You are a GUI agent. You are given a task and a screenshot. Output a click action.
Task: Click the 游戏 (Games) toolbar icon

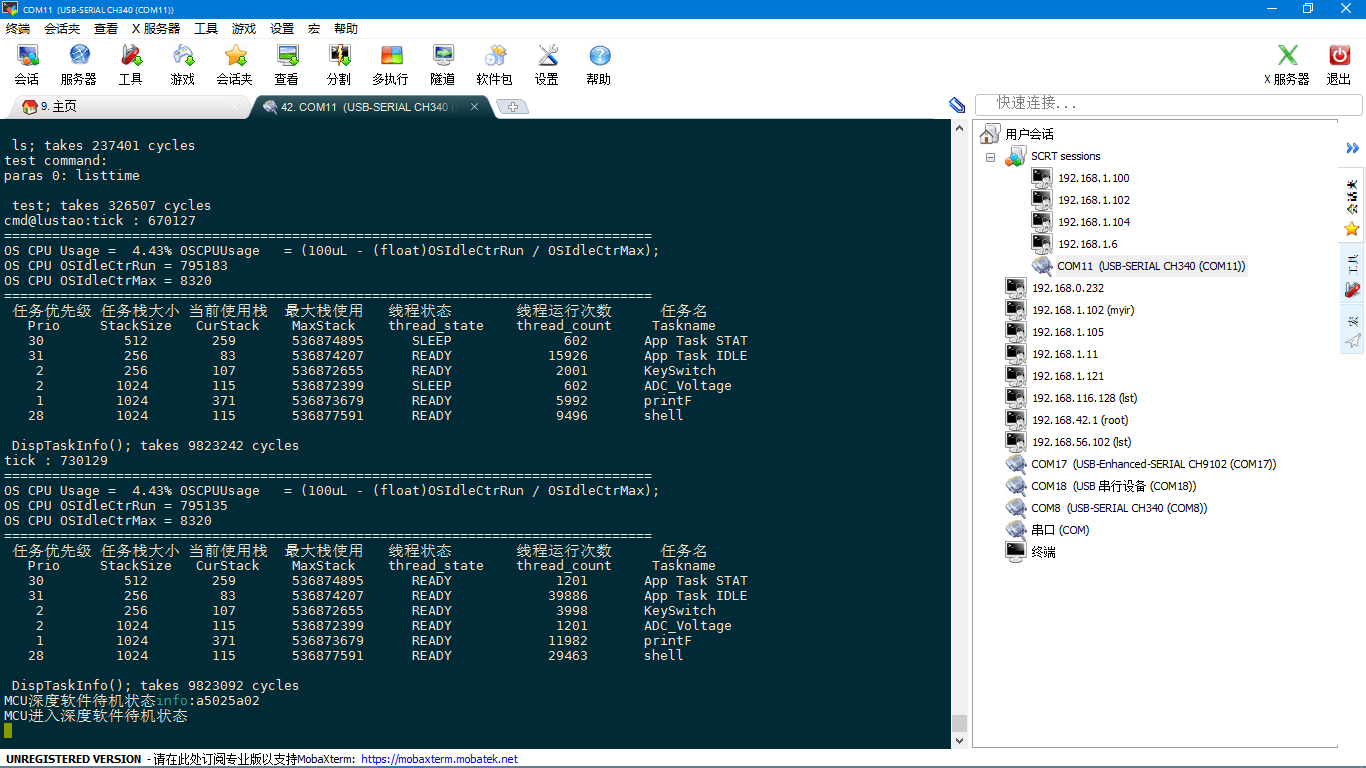183,64
